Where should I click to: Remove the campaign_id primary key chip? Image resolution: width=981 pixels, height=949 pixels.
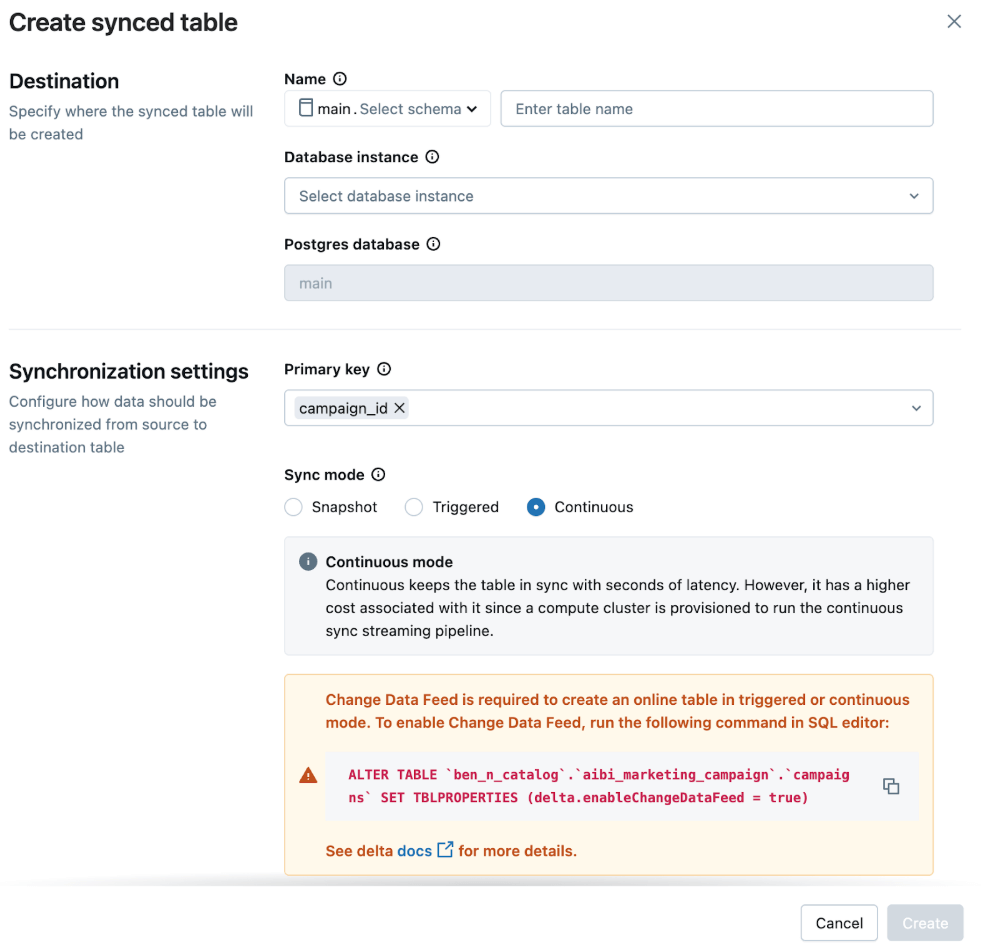point(399,408)
